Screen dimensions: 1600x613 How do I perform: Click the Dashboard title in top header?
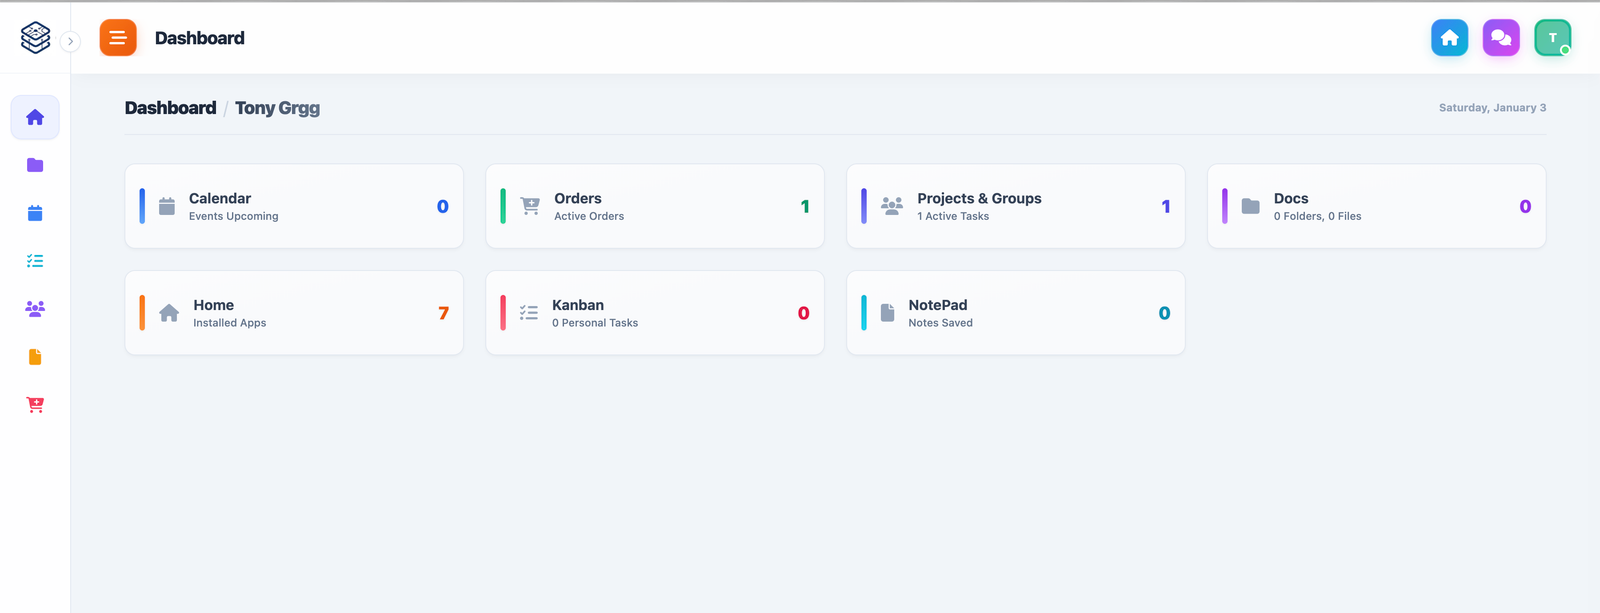[x=200, y=38]
